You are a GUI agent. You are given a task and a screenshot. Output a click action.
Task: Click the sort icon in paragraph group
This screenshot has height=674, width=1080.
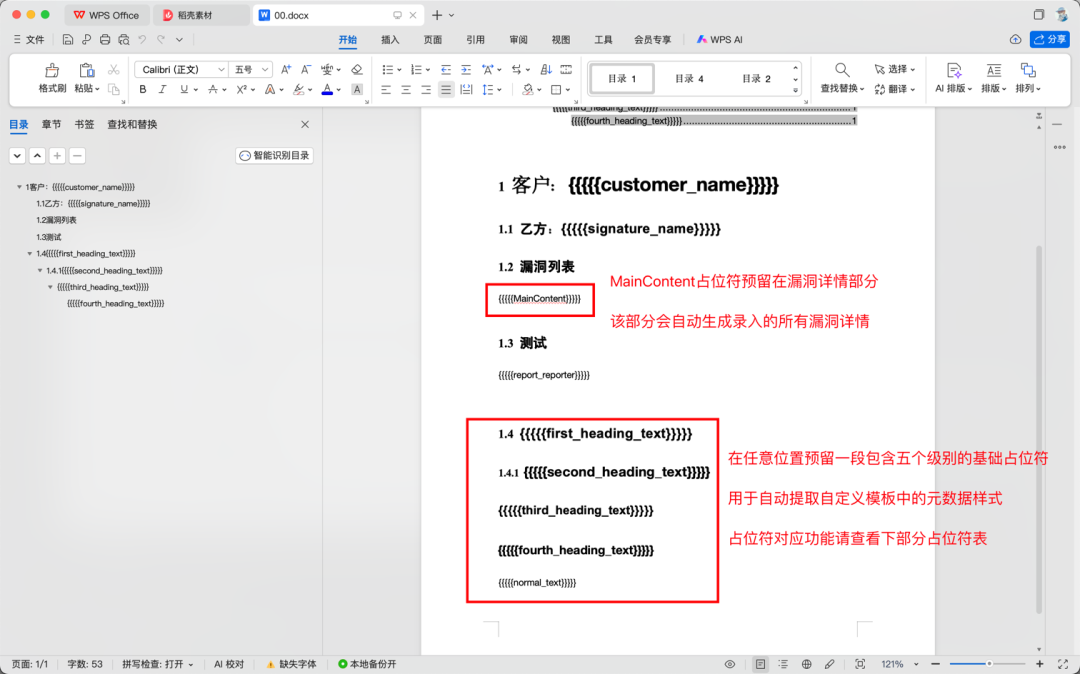click(546, 70)
